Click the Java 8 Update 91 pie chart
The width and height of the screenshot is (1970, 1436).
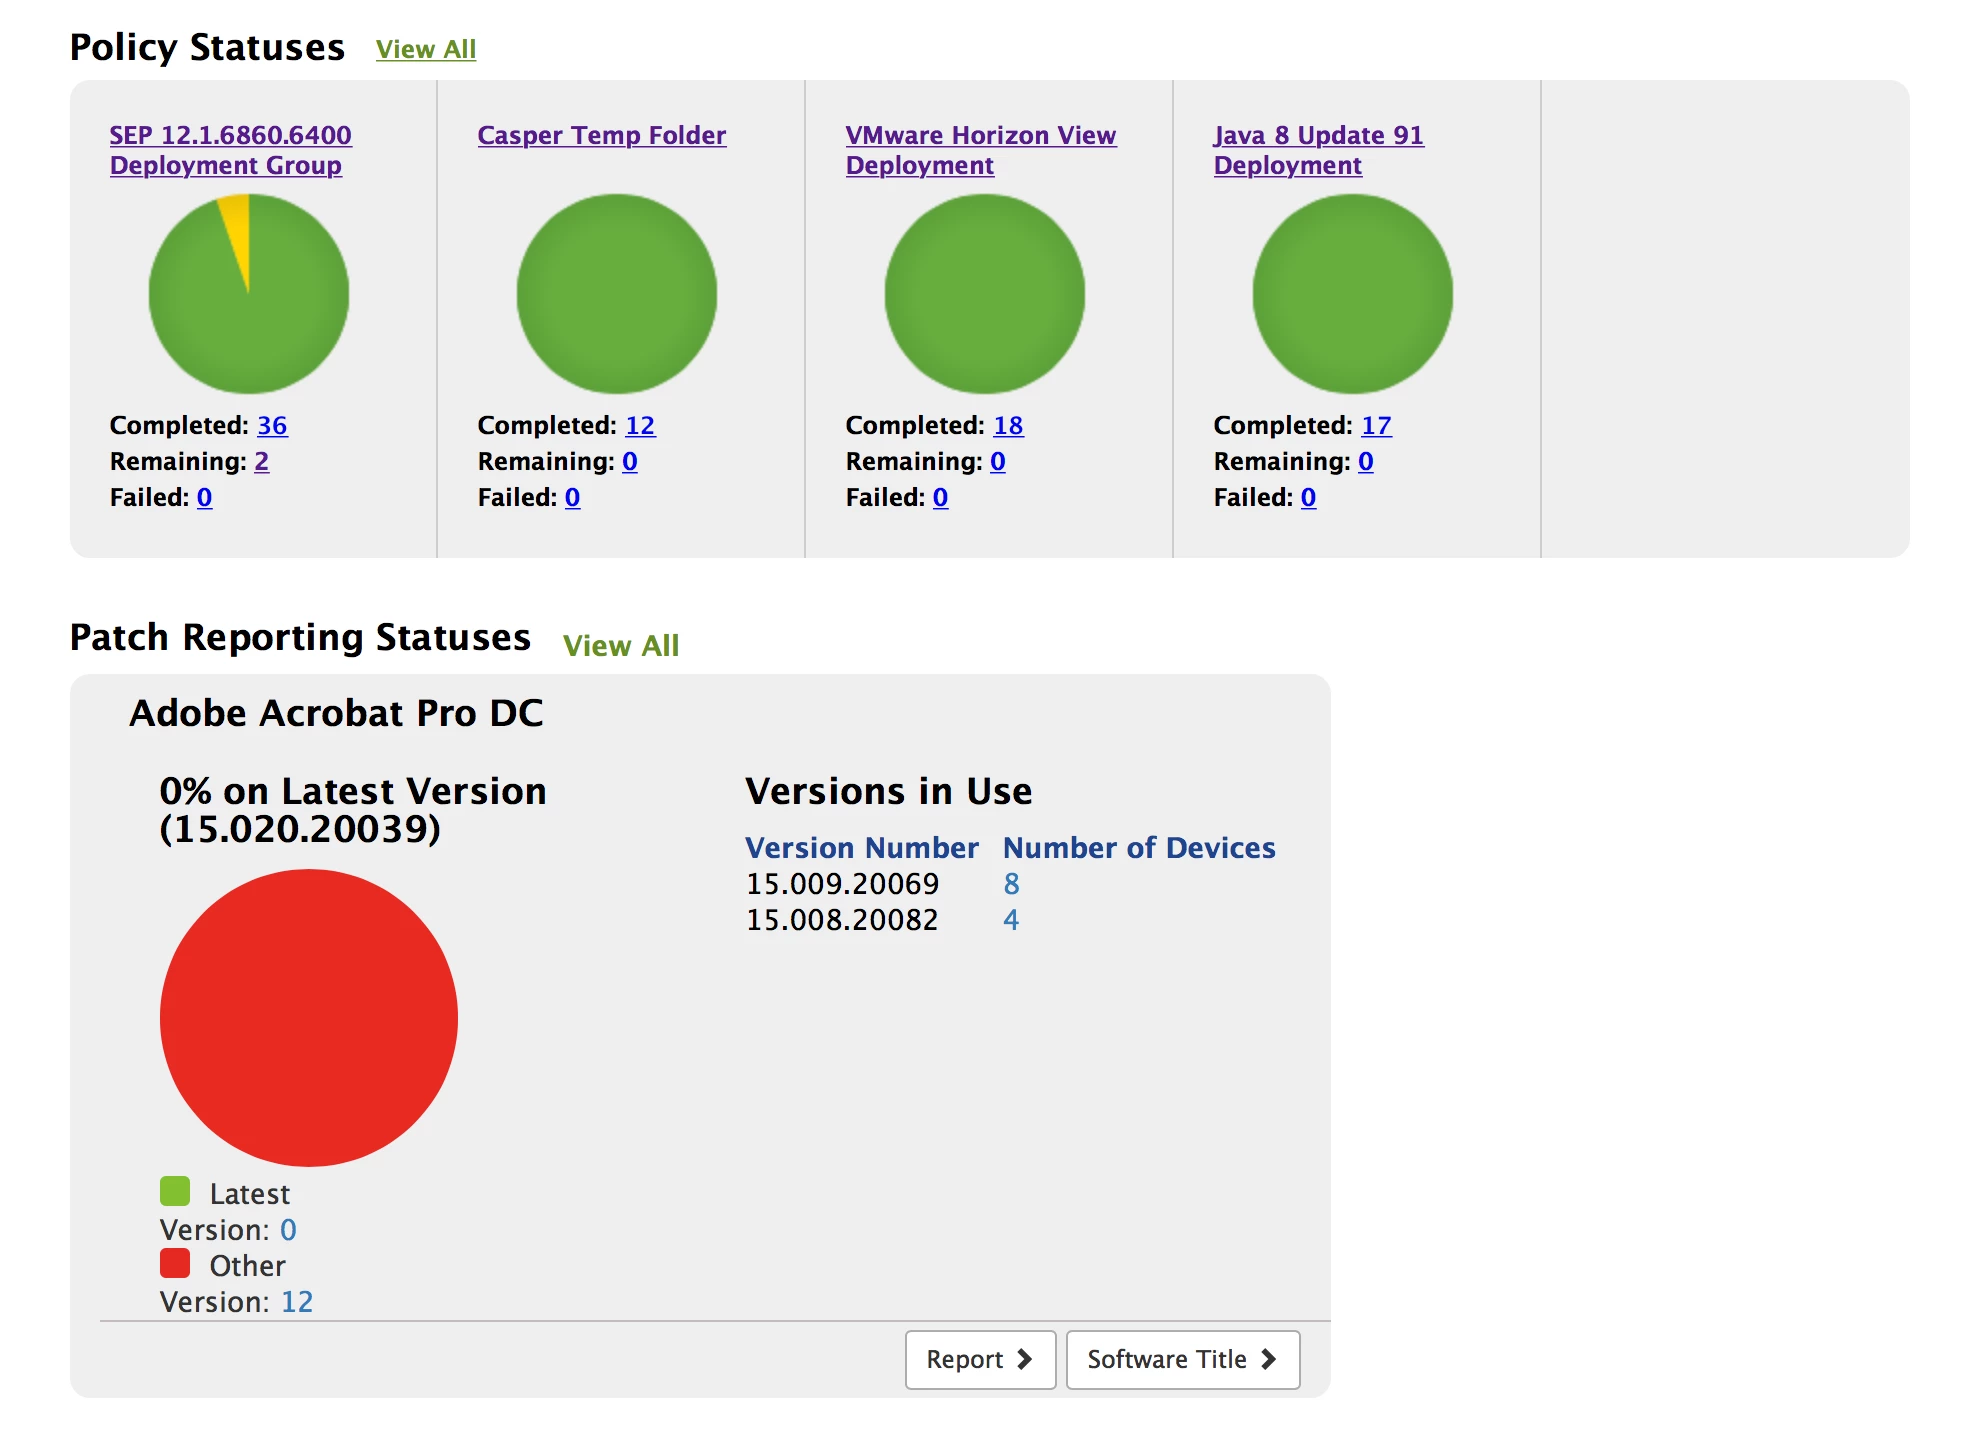click(1353, 293)
